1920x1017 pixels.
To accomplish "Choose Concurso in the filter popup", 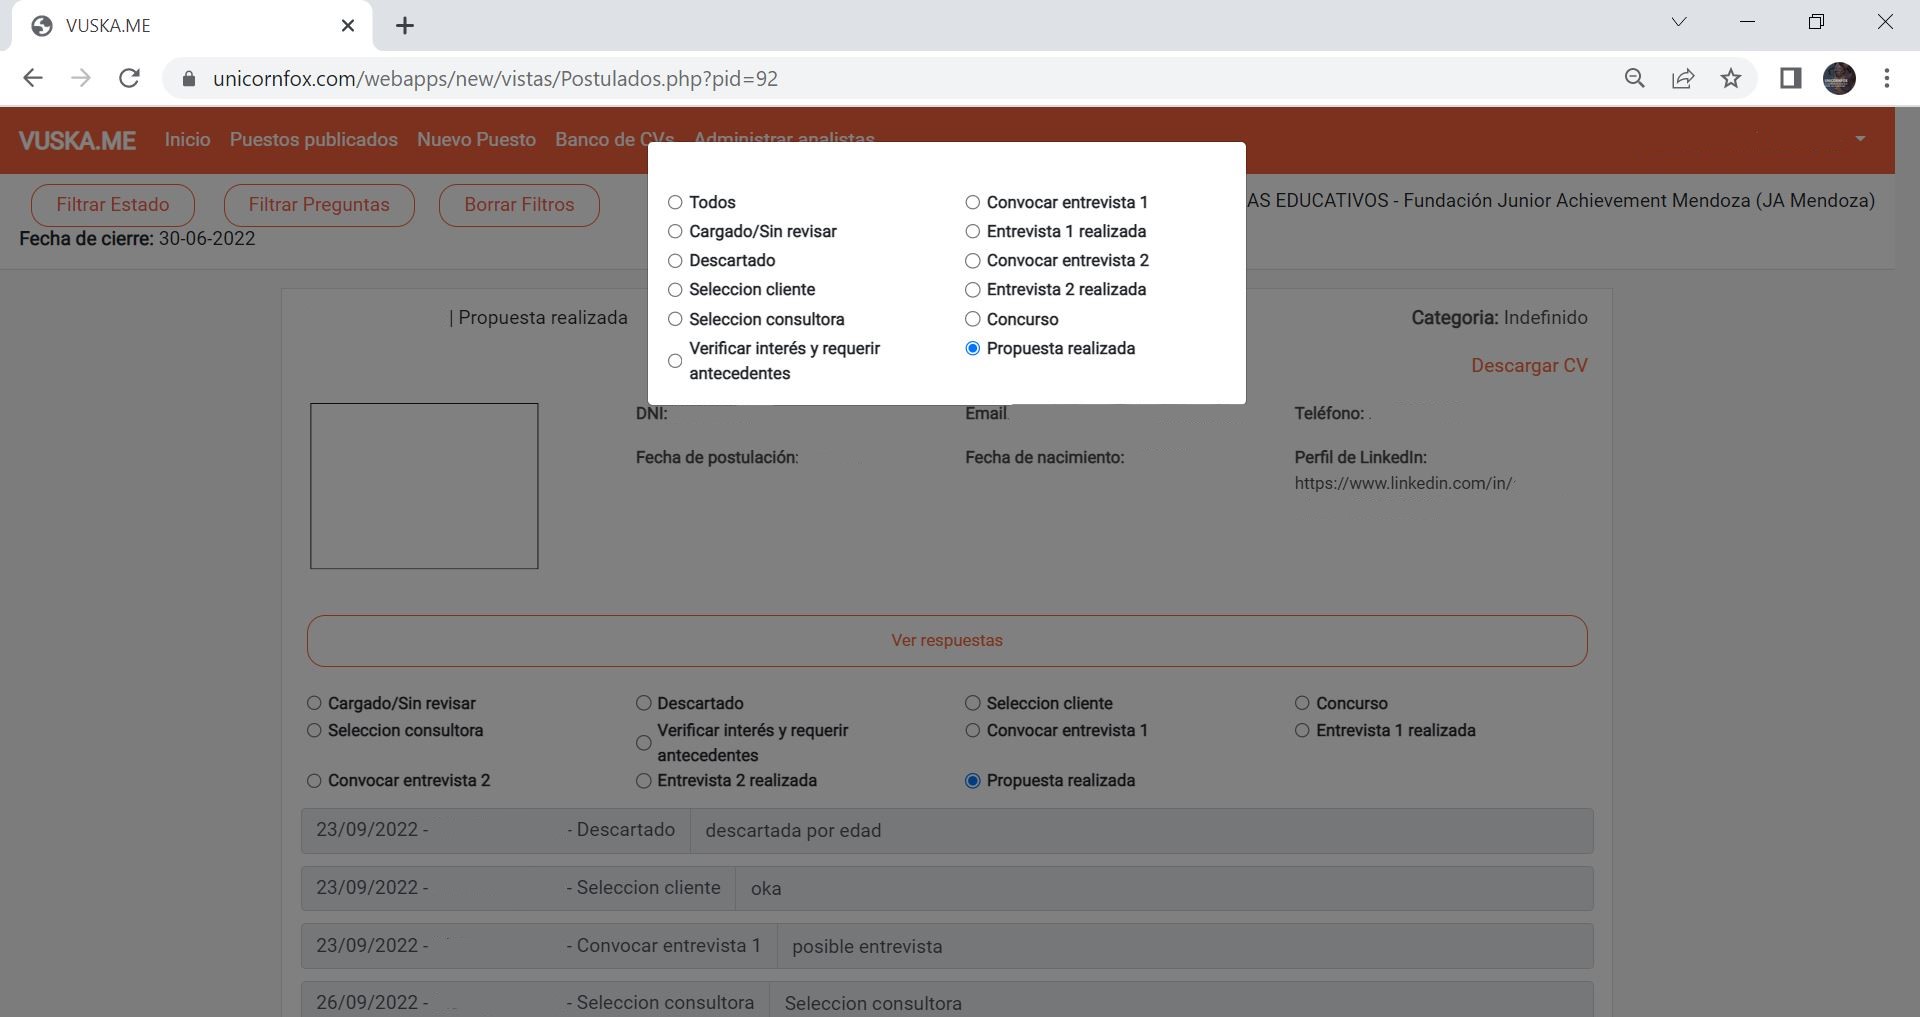I will [972, 319].
